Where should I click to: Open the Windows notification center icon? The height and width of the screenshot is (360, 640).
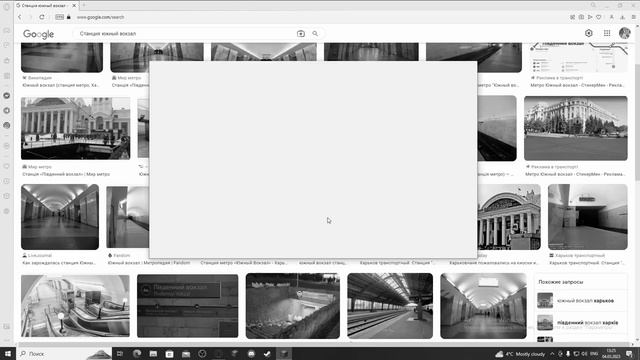pos(629,353)
